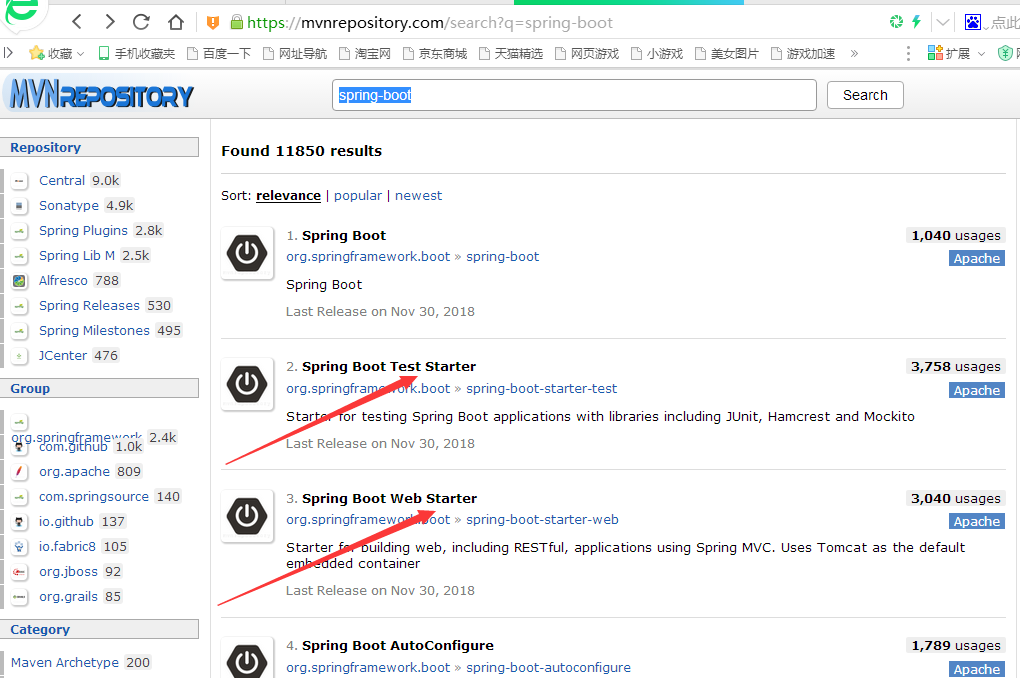Open the 网页游戏 bookmark

pos(587,53)
